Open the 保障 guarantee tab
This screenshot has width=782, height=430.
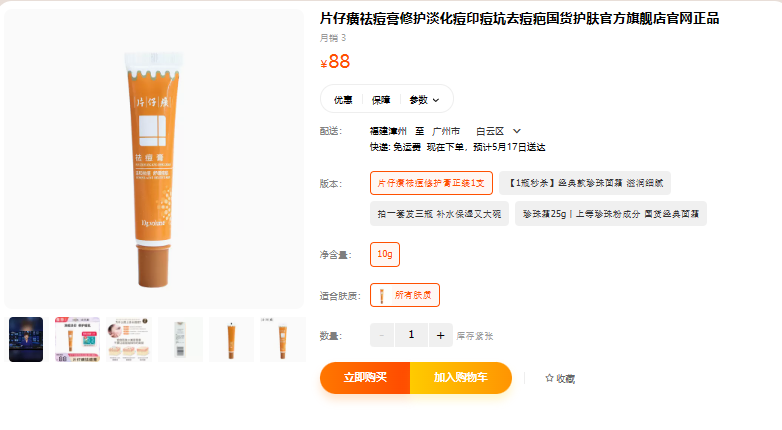tap(381, 99)
